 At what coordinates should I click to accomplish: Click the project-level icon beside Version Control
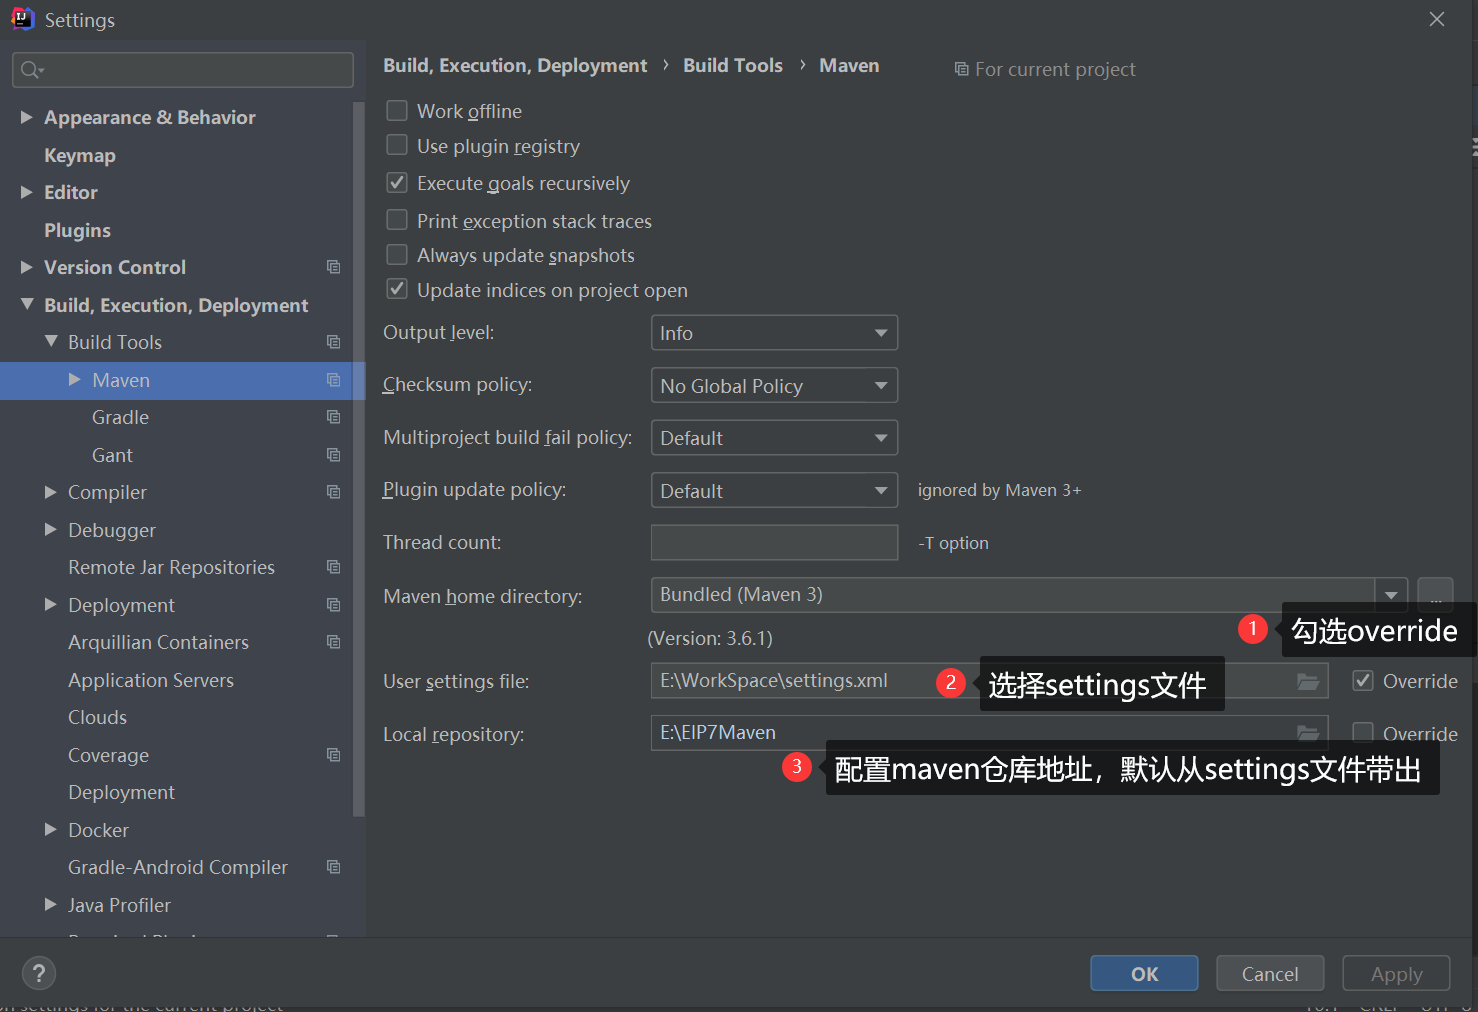[334, 267]
